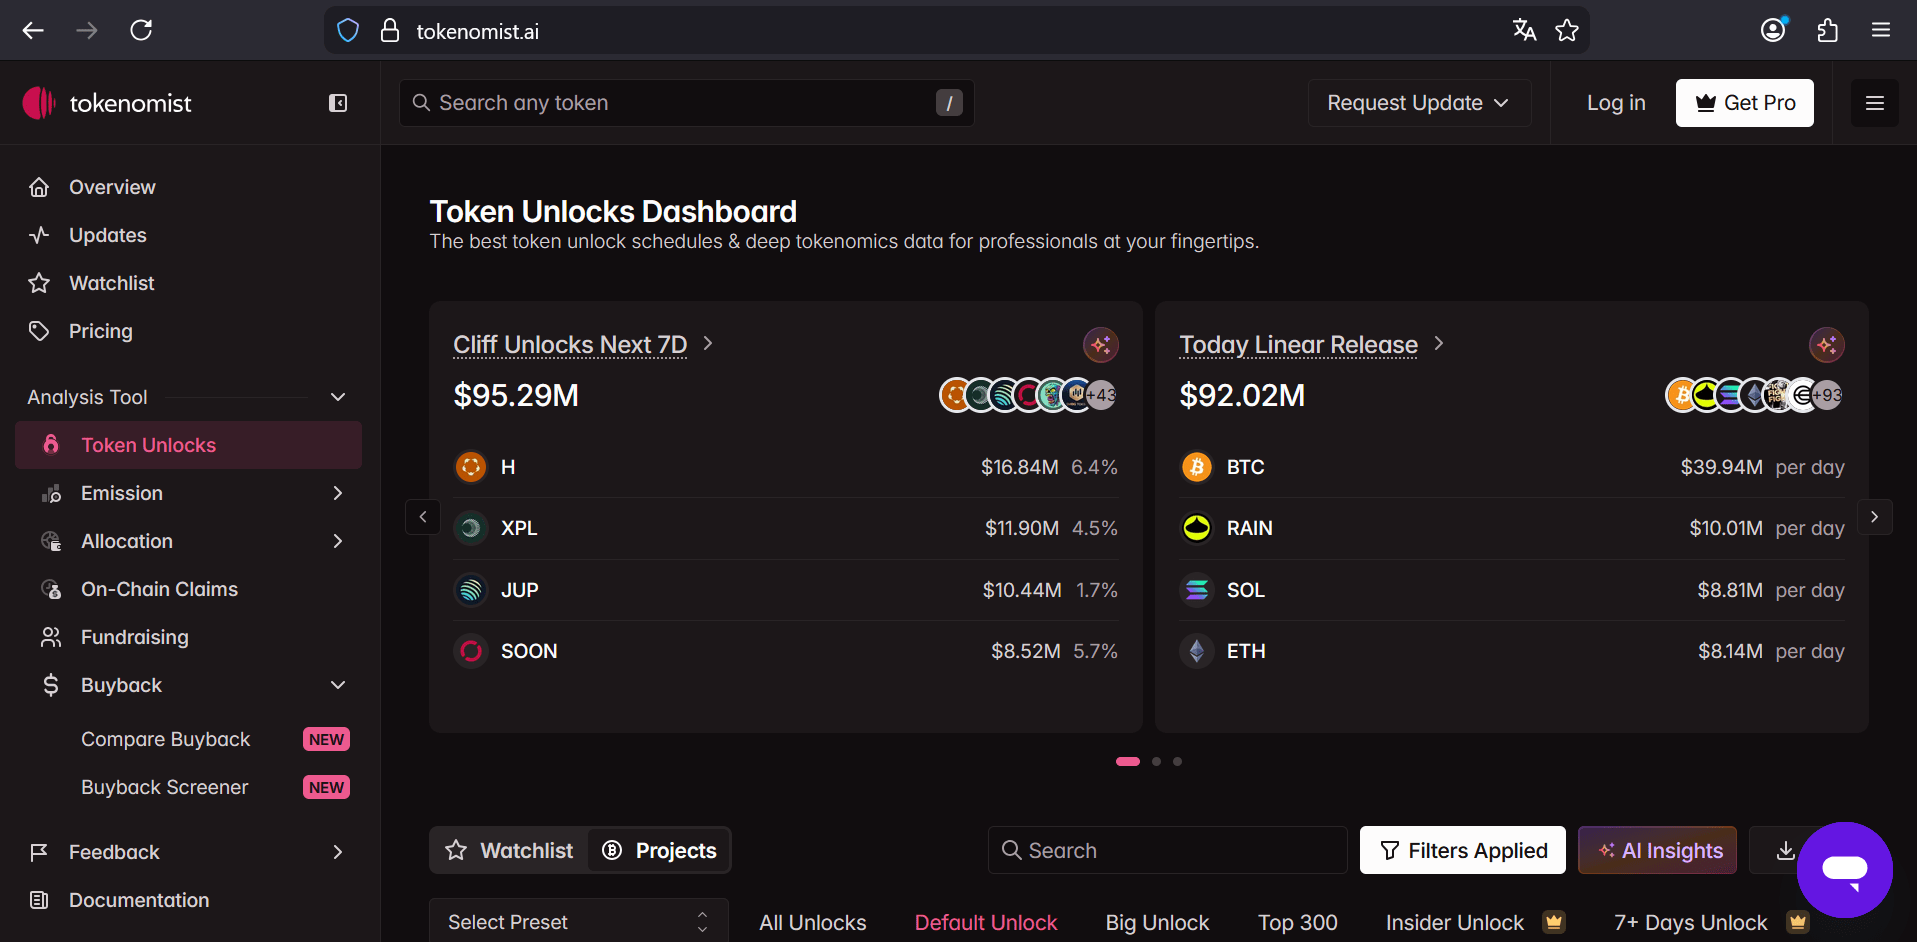Click the ETH token icon

pos(1196,651)
